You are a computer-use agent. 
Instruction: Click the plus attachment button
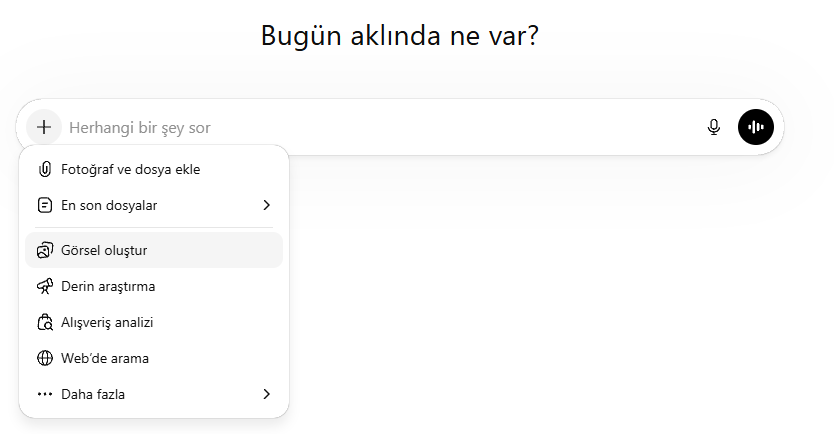(x=44, y=127)
